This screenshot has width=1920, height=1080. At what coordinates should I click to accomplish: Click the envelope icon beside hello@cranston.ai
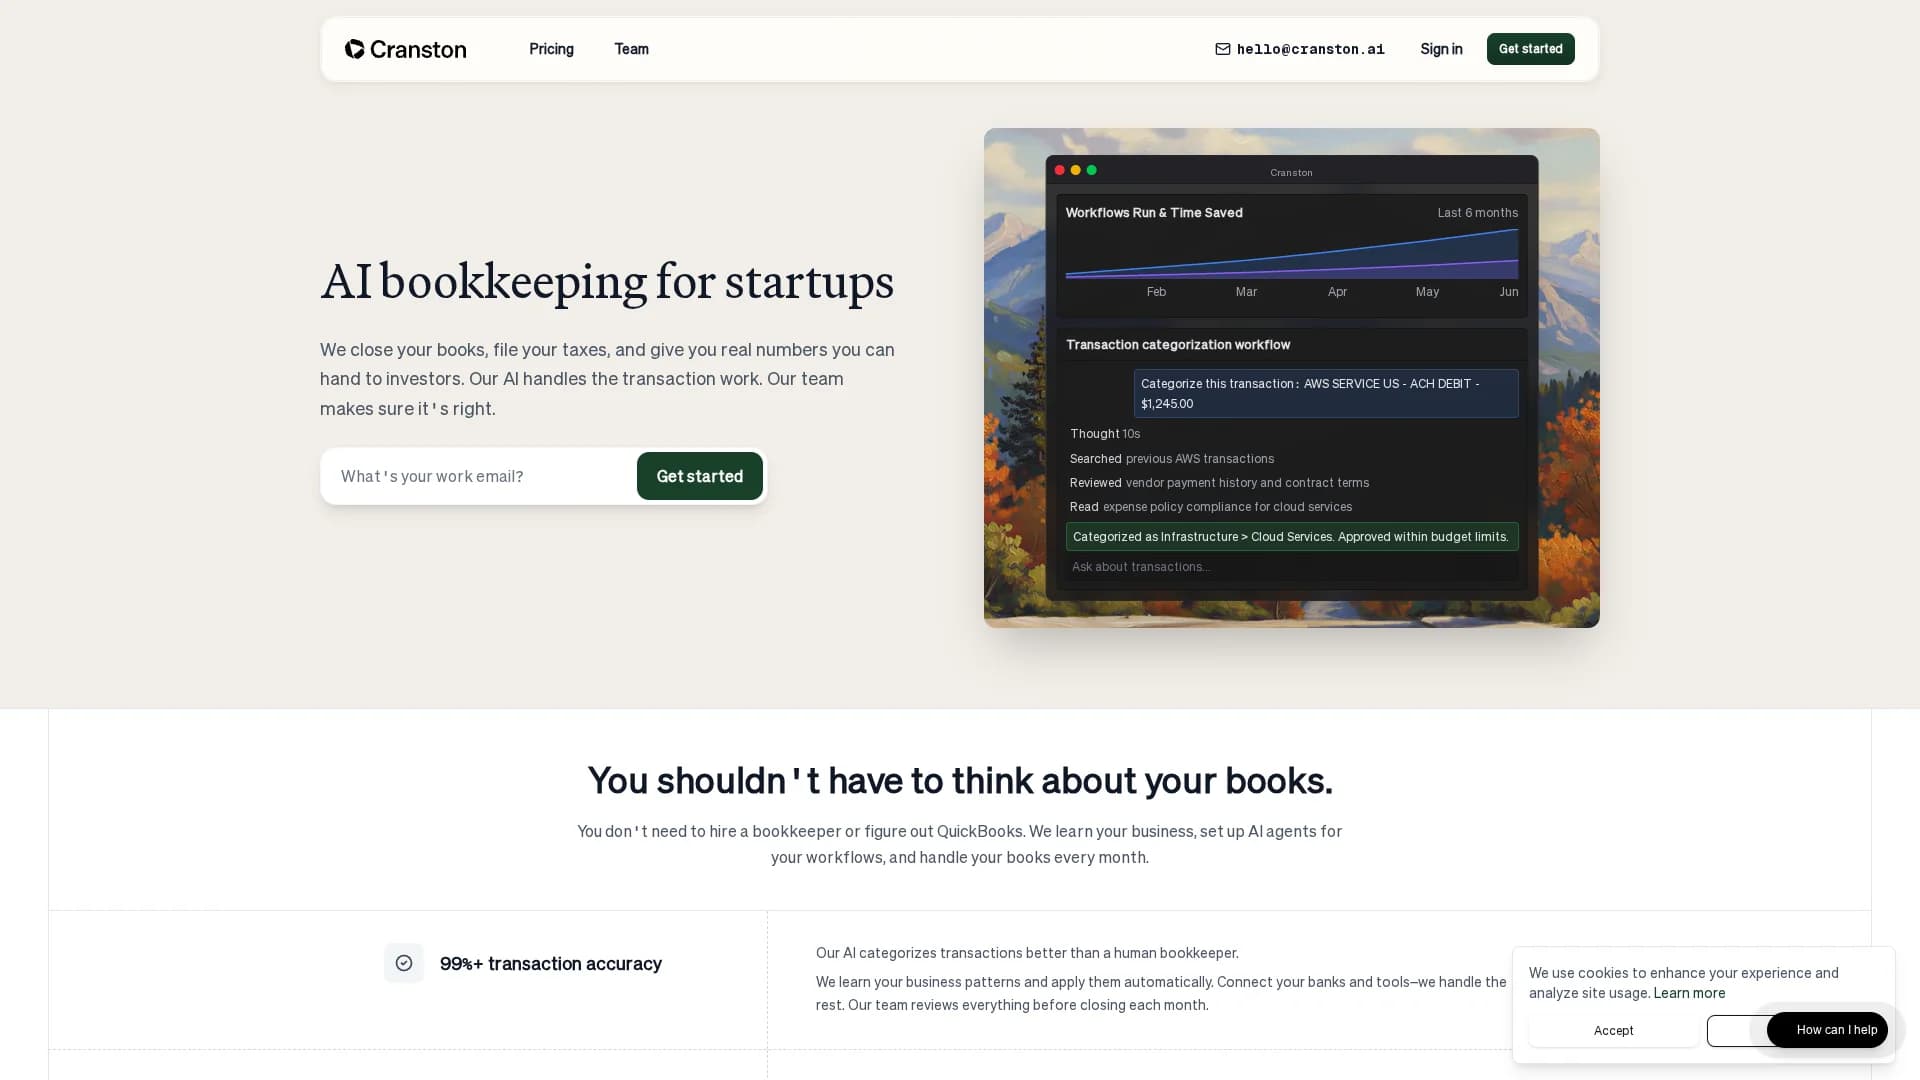click(1222, 49)
